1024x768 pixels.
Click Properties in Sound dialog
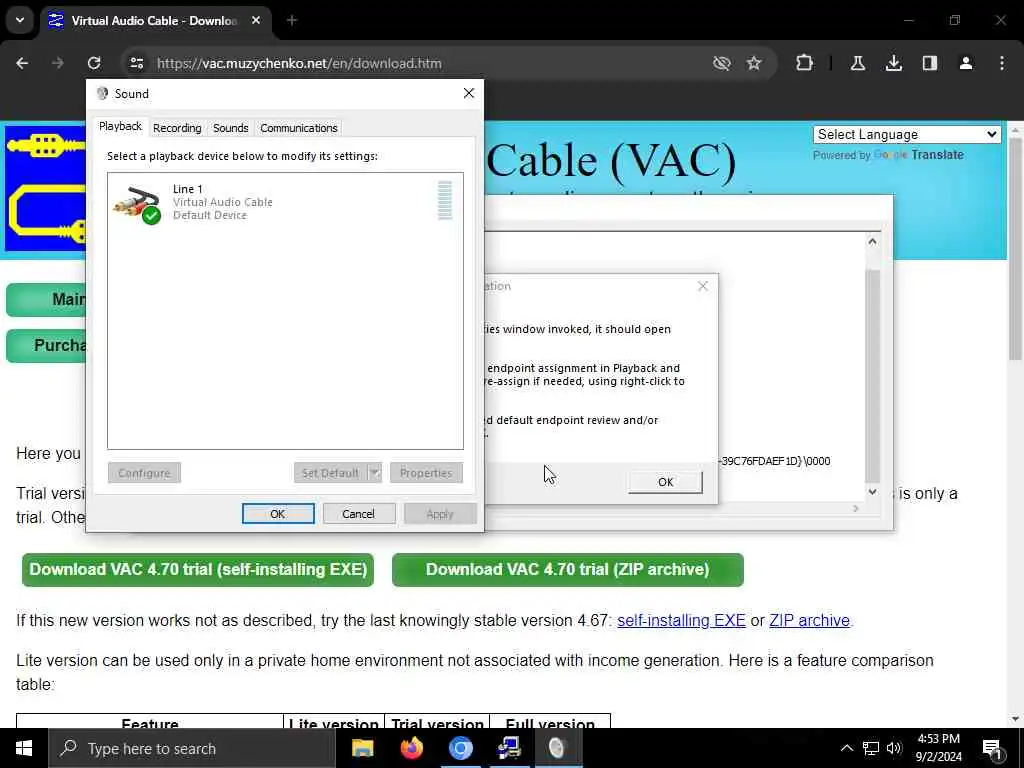click(426, 473)
